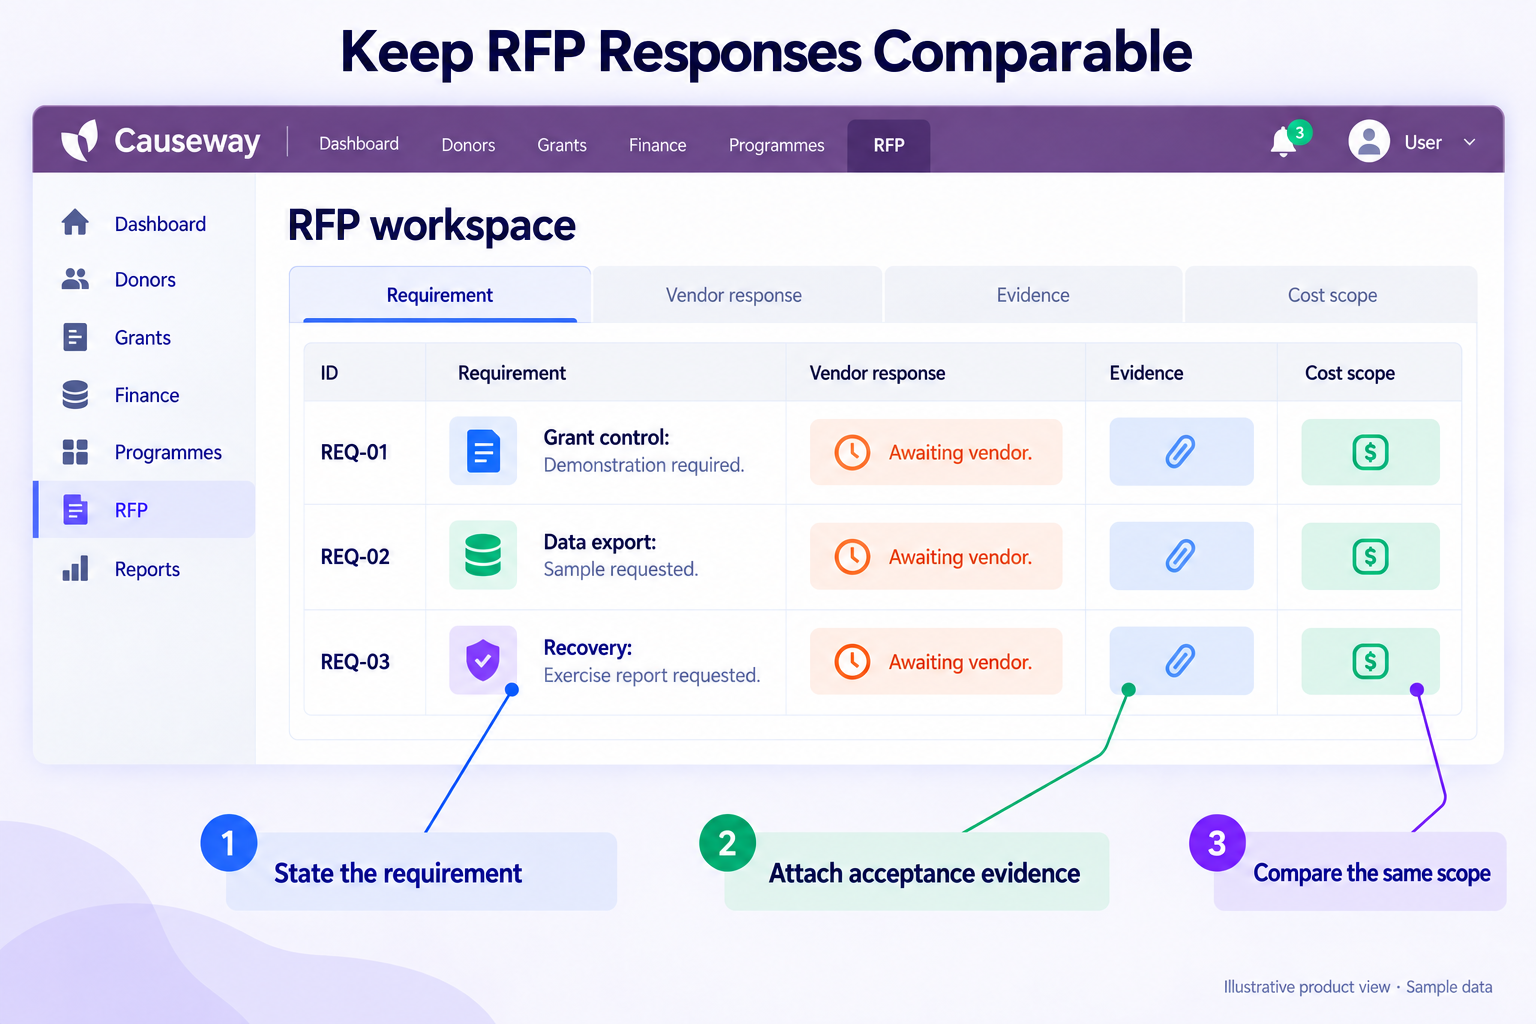Click the Data export: requirement title
Viewport: 1536px width, 1024px height.
point(600,542)
